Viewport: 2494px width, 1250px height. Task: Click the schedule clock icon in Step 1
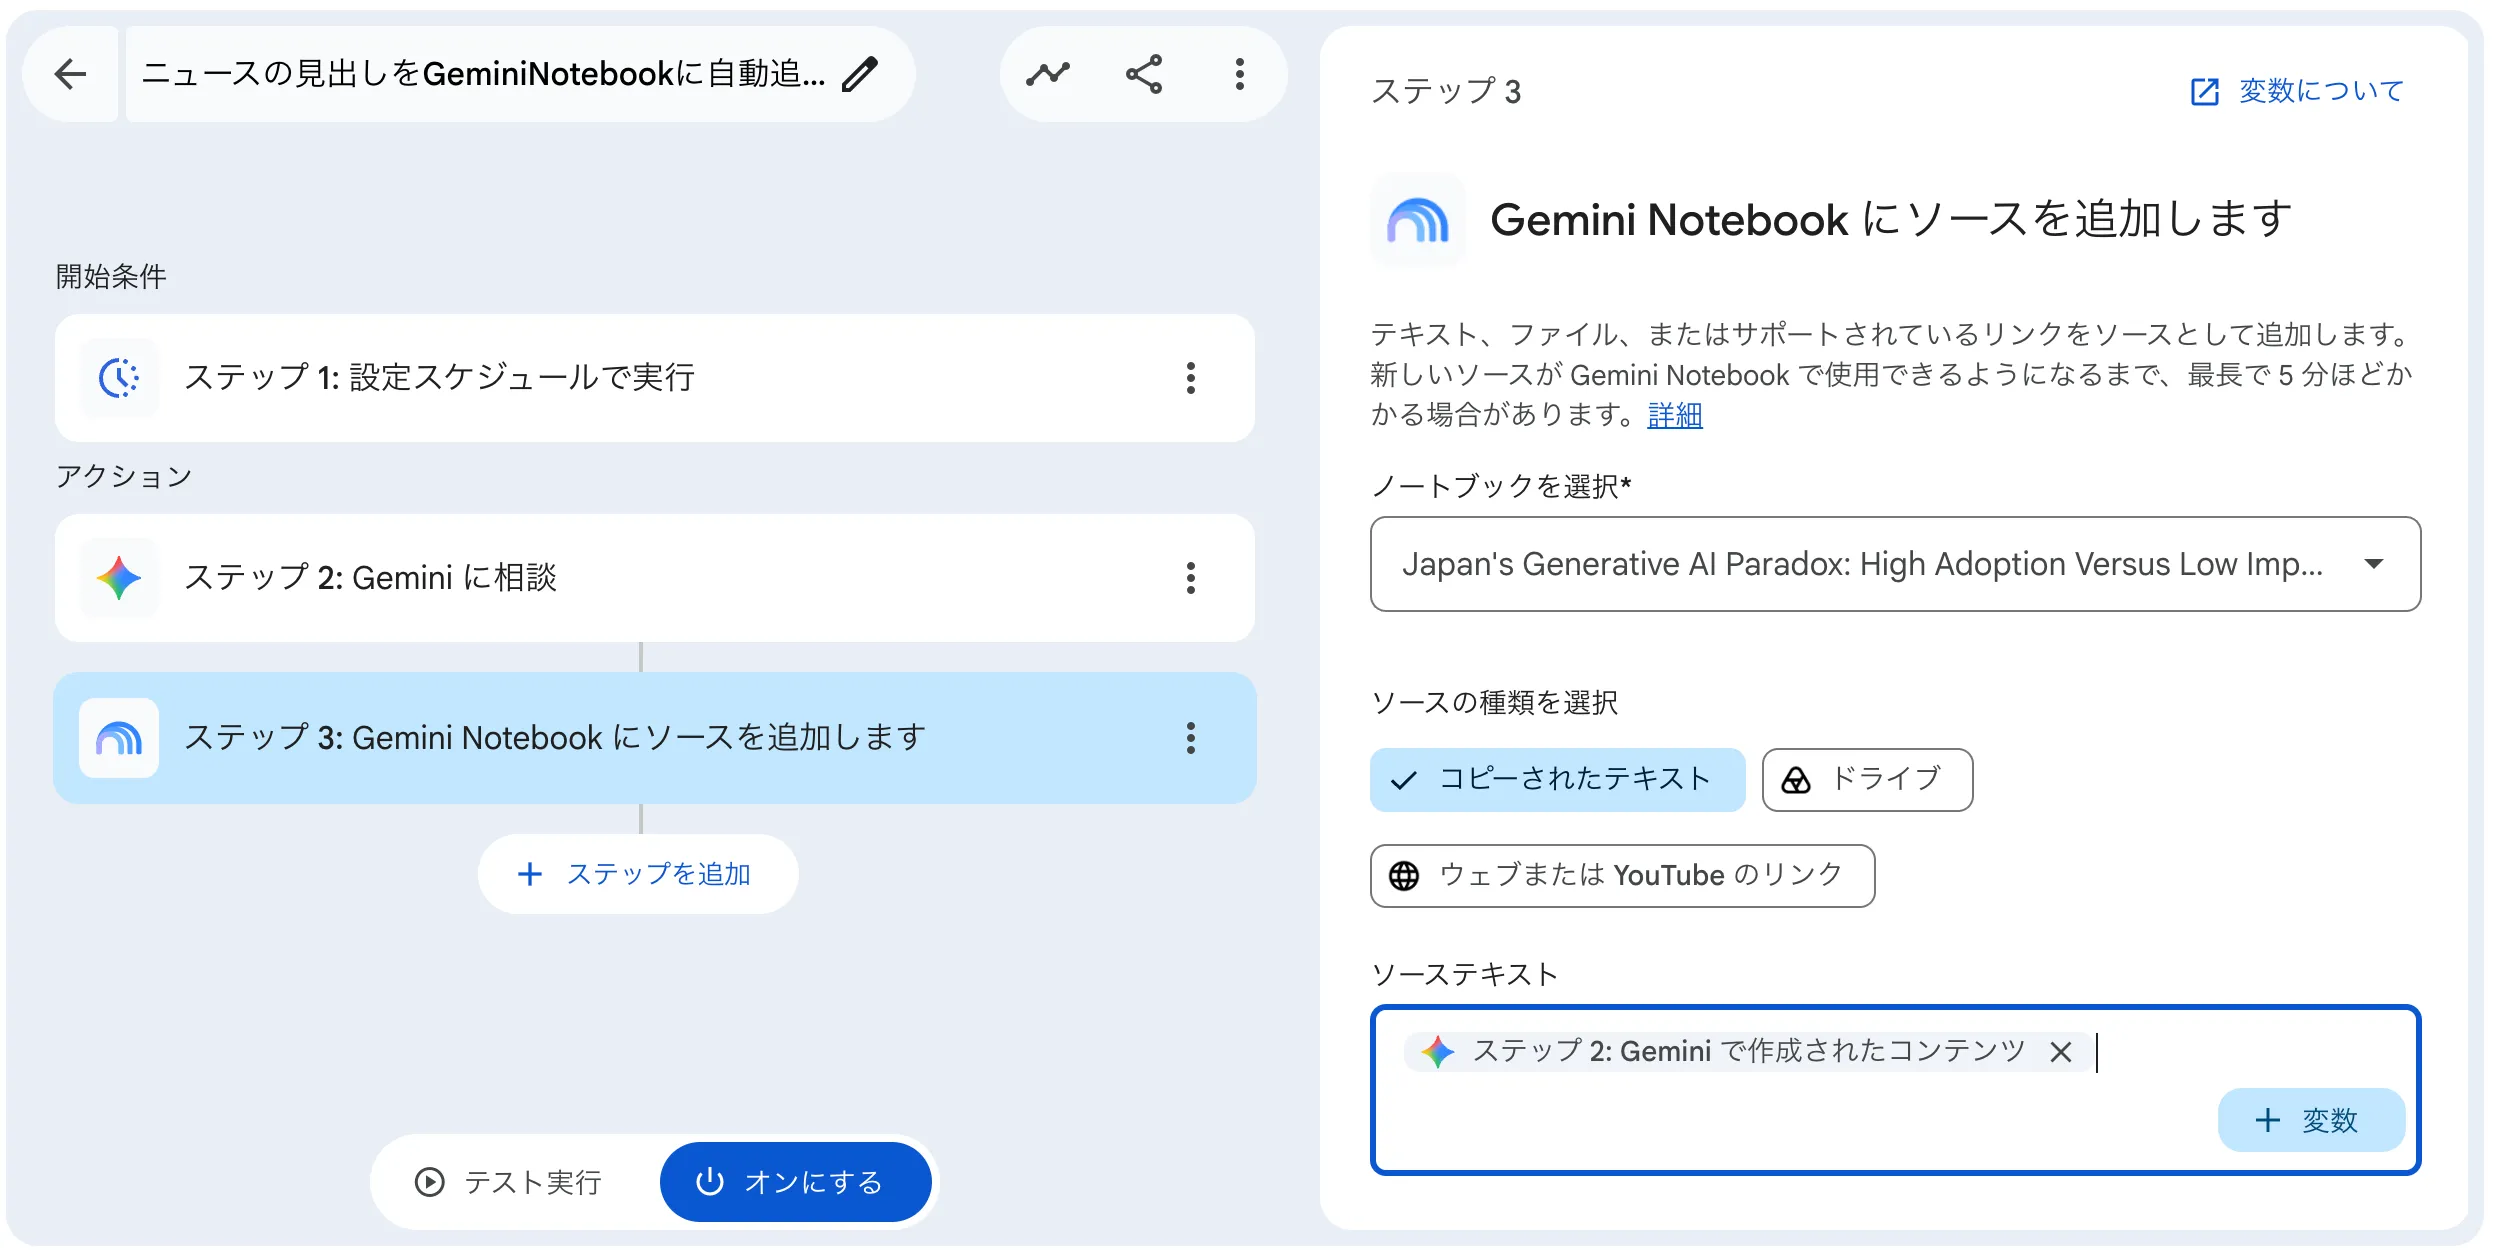click(x=119, y=378)
